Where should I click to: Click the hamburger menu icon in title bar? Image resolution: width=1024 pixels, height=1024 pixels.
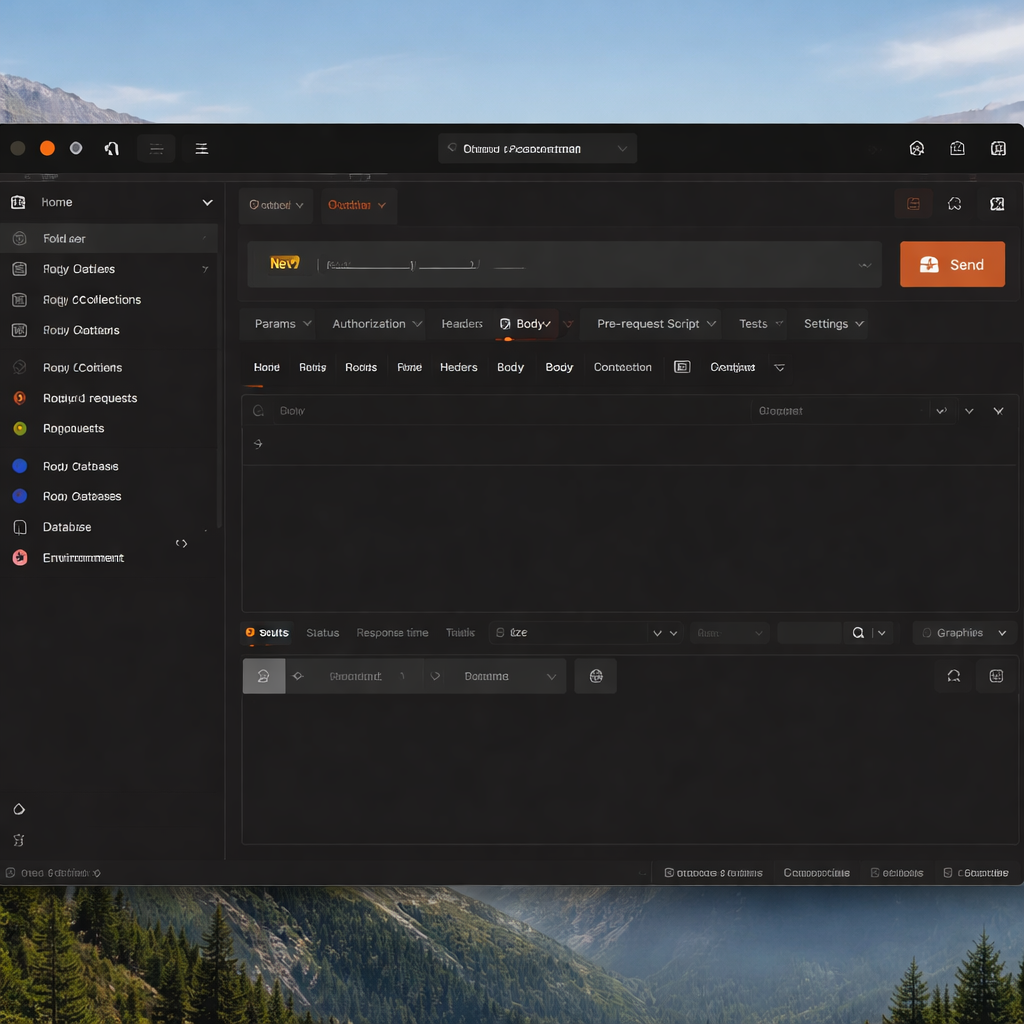(201, 149)
